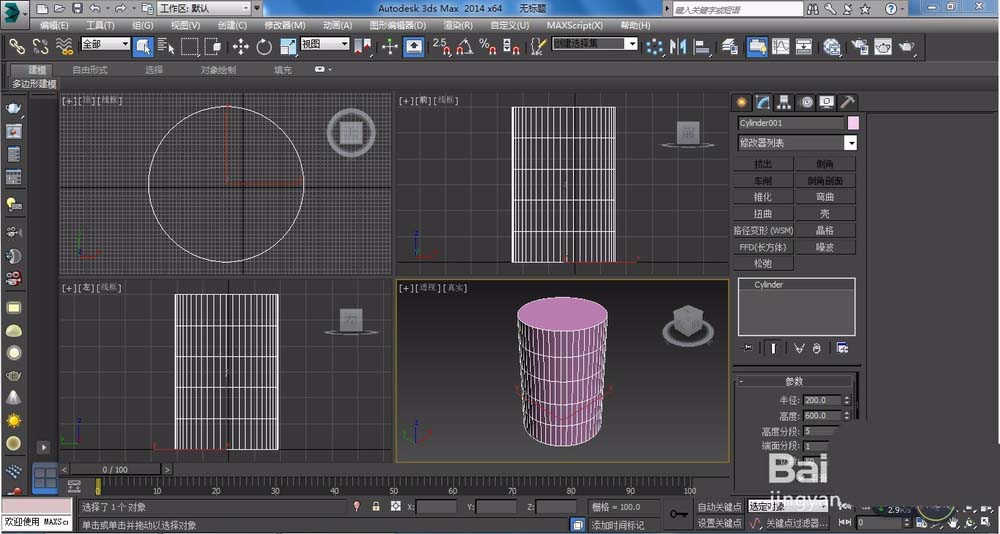Toggle the Angle Snap button

point(463,46)
